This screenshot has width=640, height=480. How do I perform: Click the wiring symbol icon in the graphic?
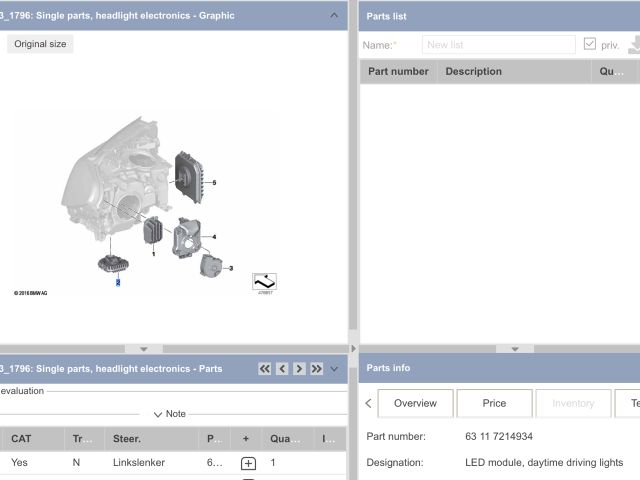click(x=264, y=282)
